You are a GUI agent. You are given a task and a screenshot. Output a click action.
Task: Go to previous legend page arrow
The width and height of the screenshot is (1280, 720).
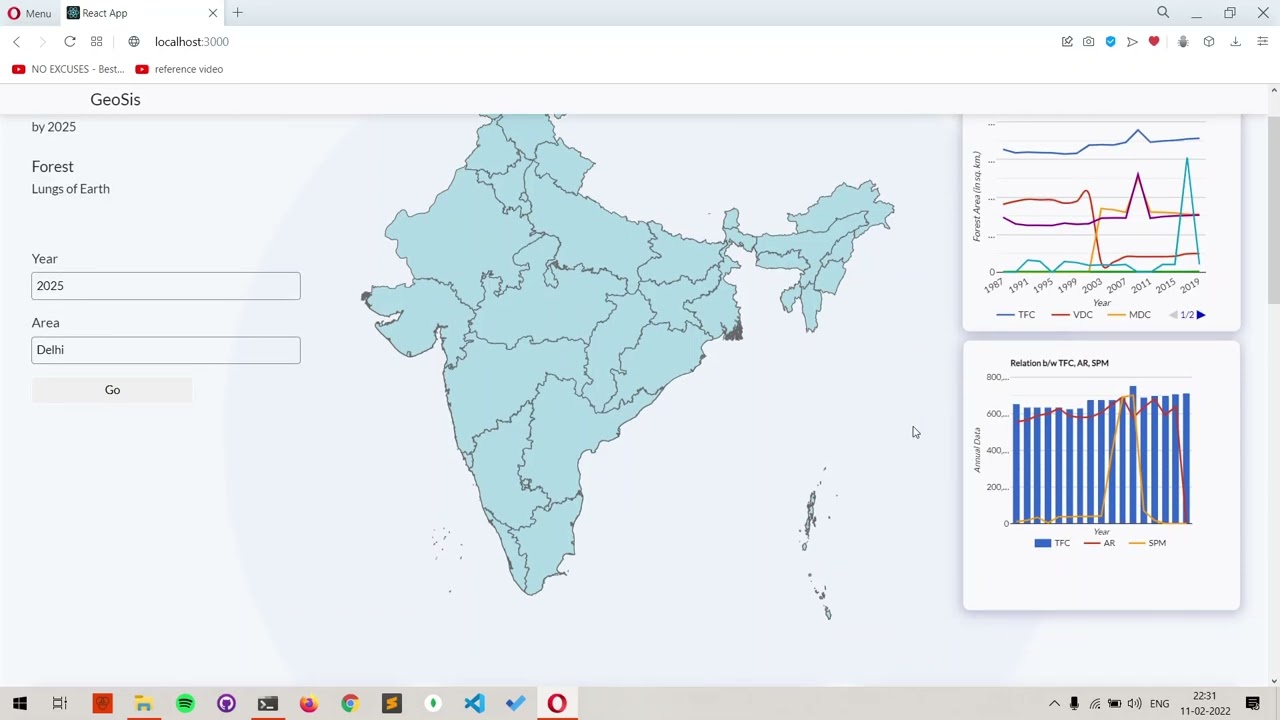coord(1173,315)
